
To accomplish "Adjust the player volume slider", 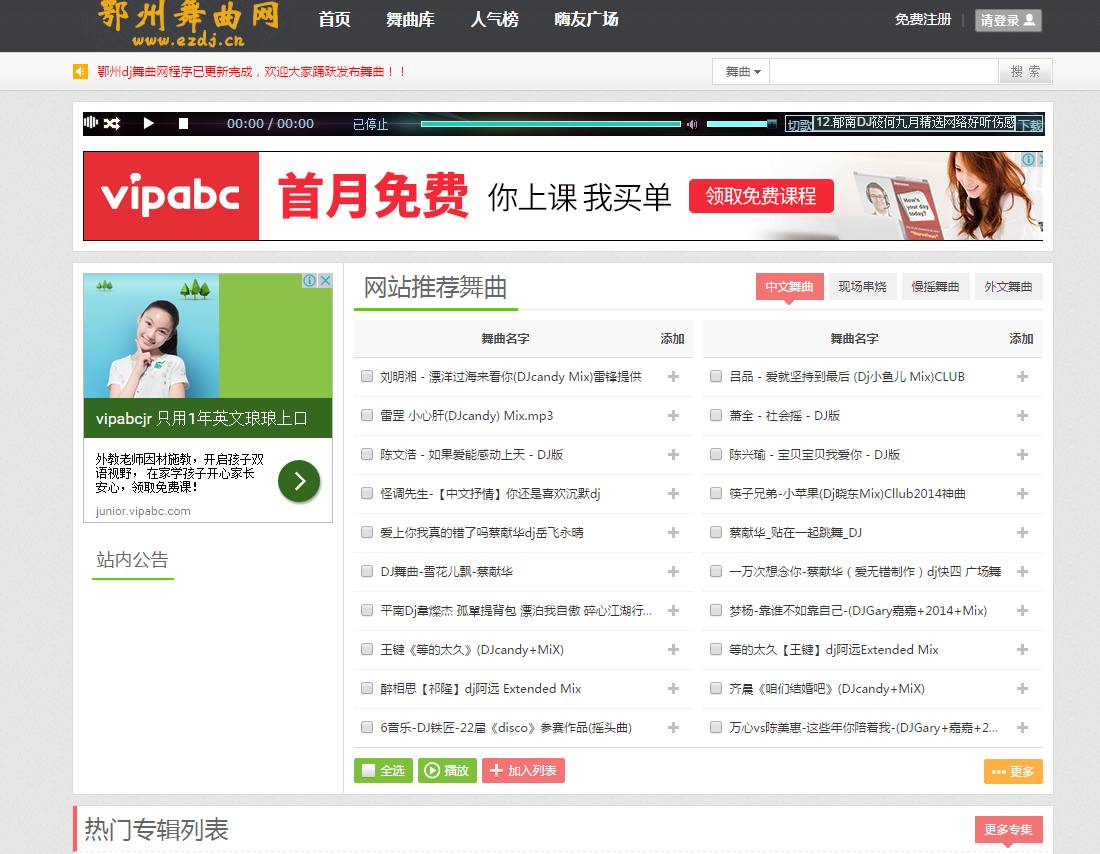I will [x=740, y=124].
